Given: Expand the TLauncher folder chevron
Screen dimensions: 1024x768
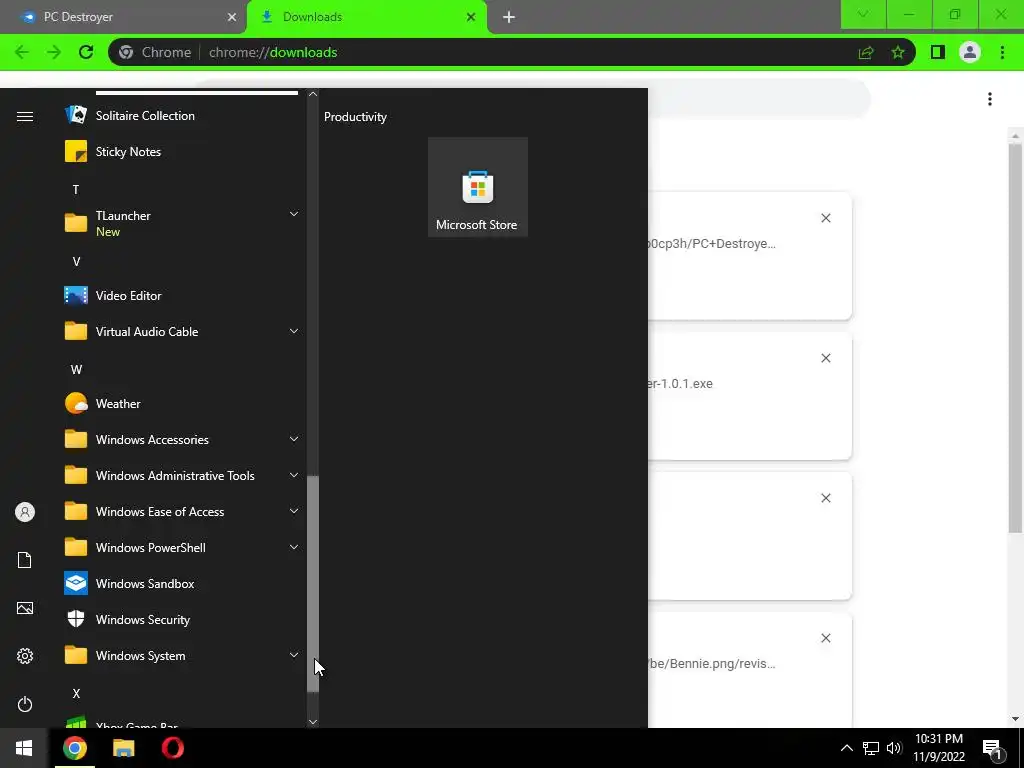Looking at the screenshot, I should coord(294,214).
